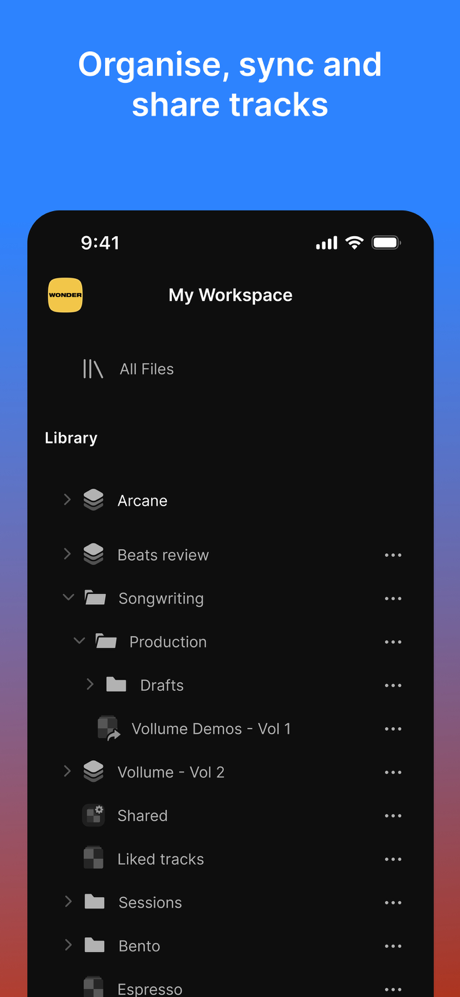This screenshot has height=997, width=460.
Task: Select the Beats review label
Action: [163, 555]
